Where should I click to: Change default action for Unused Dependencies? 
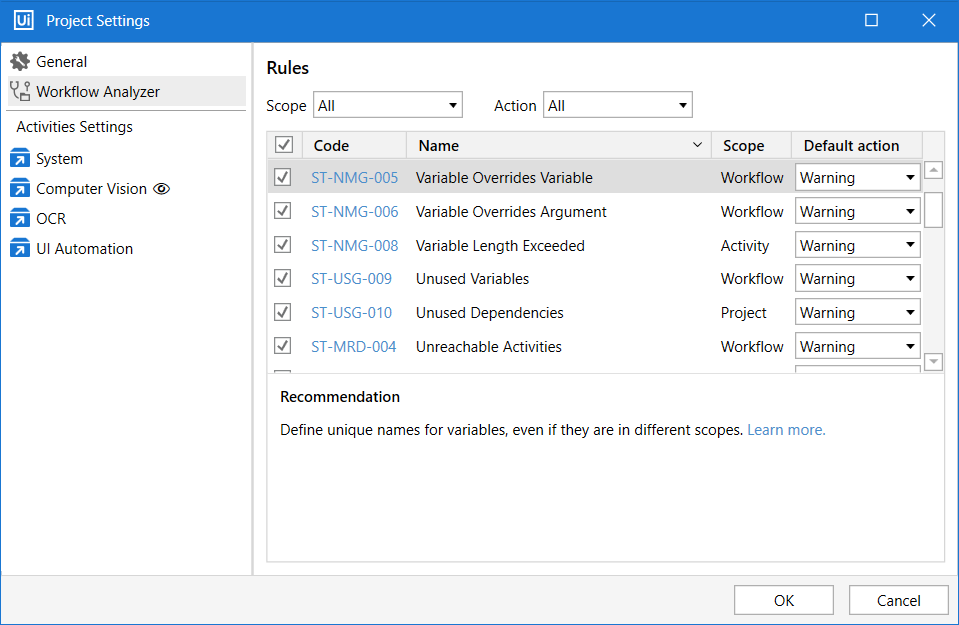tap(857, 313)
